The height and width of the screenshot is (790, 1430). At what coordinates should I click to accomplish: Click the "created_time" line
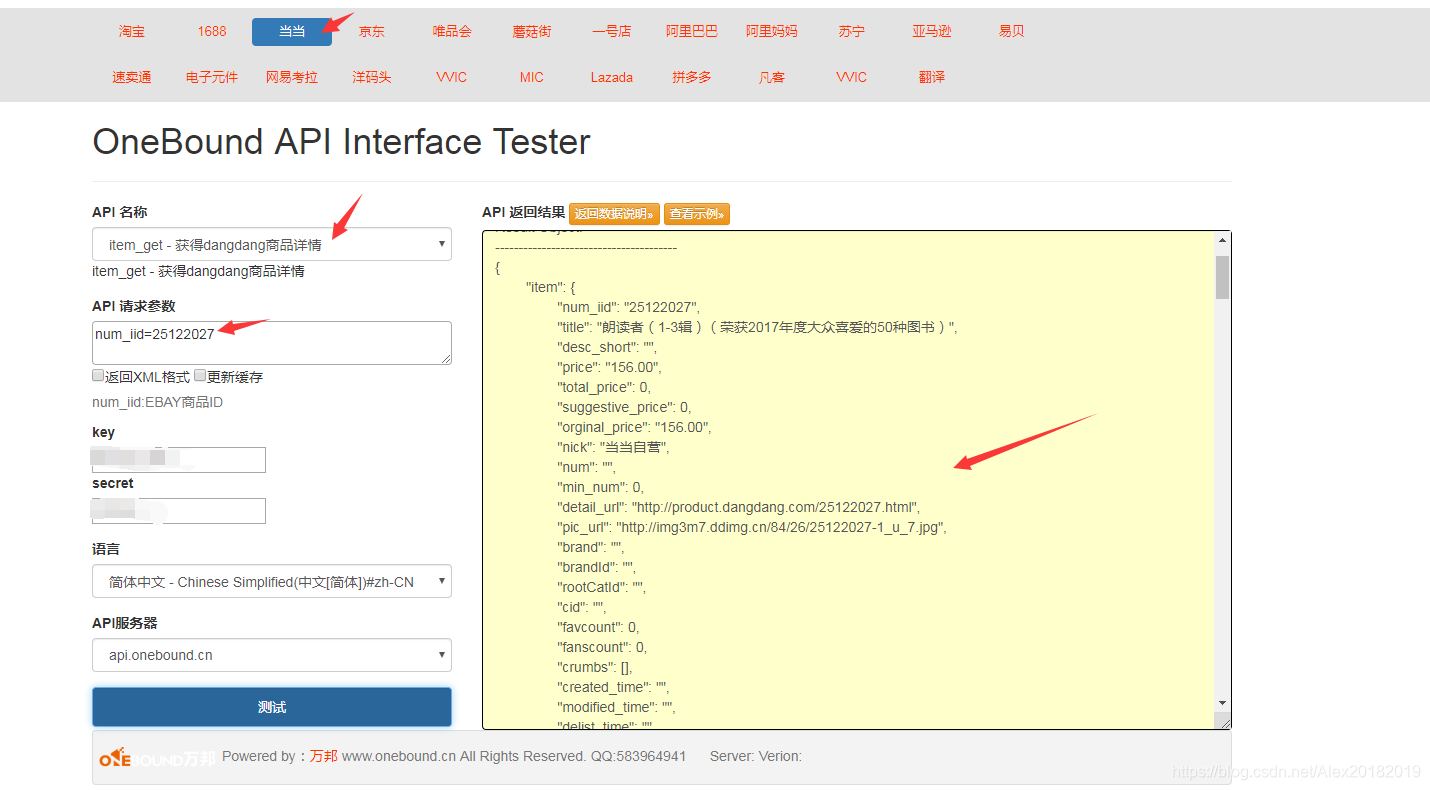point(613,687)
